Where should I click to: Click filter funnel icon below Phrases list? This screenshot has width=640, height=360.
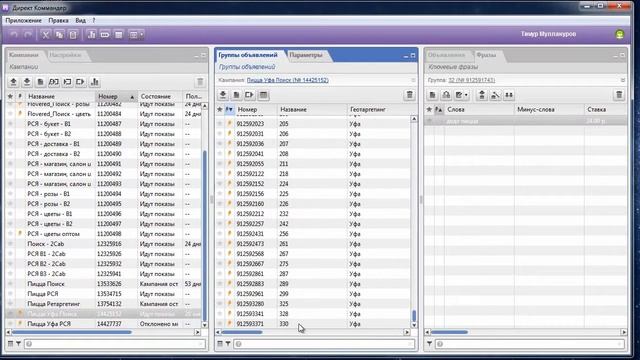(x=429, y=344)
